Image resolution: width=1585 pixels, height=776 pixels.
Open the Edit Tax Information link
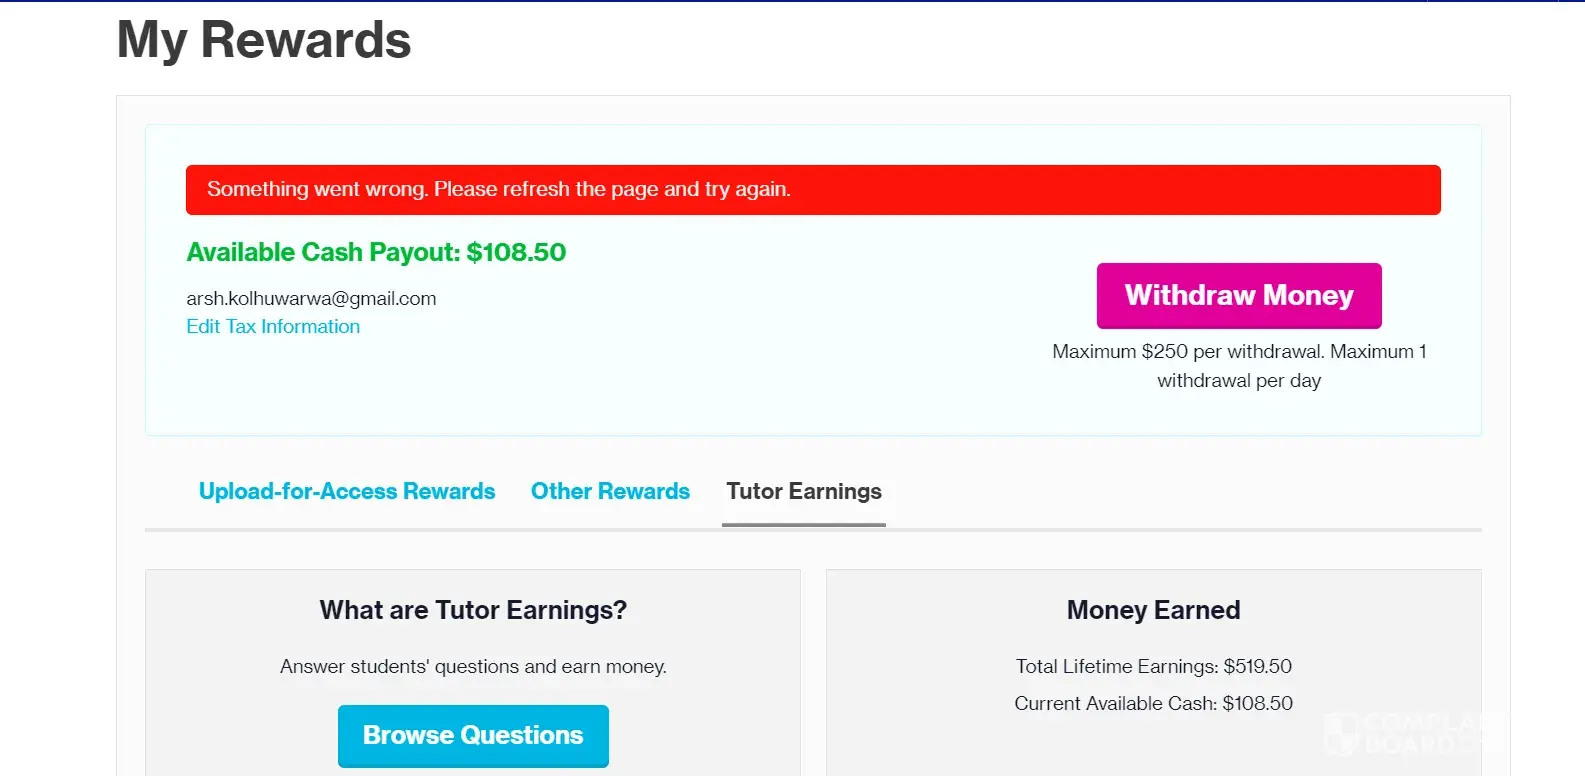pos(273,326)
